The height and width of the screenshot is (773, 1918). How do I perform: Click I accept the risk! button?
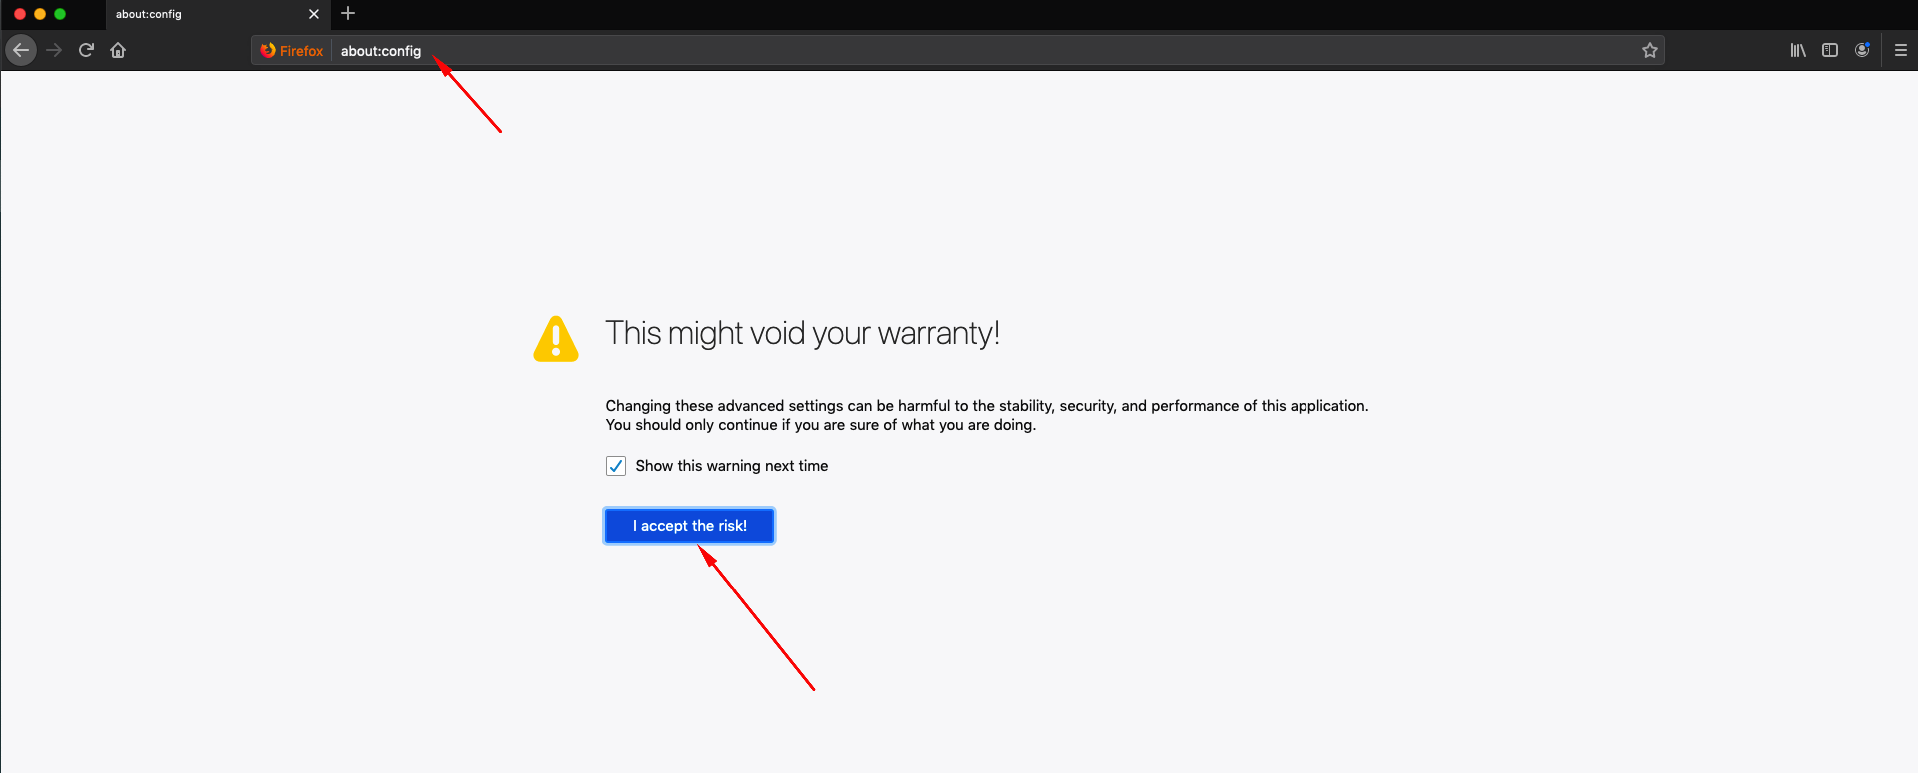pos(690,526)
